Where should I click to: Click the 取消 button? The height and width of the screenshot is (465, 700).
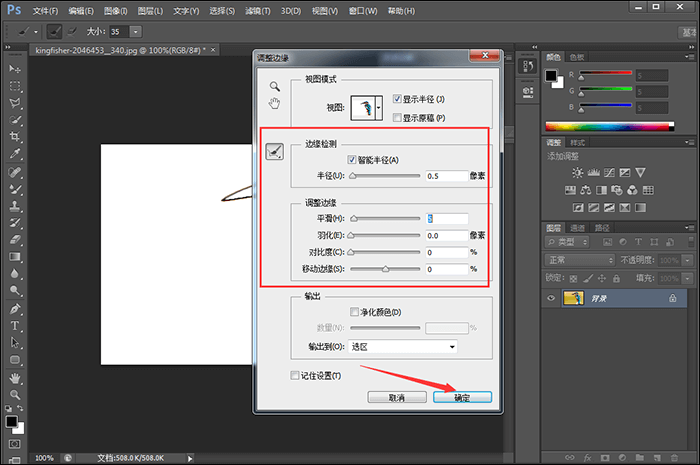pyautogui.click(x=397, y=397)
